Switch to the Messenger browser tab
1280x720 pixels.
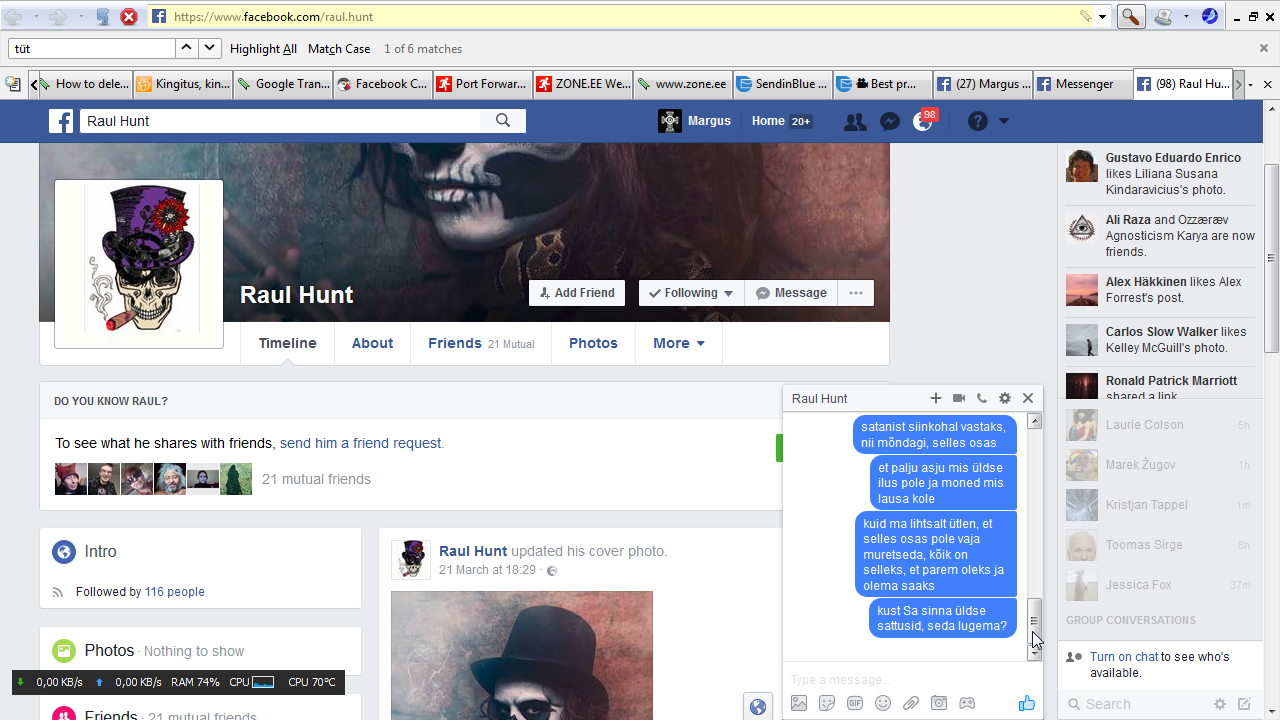[x=1083, y=84]
